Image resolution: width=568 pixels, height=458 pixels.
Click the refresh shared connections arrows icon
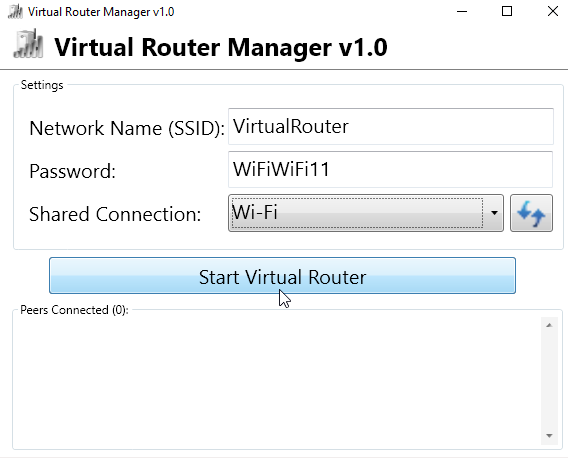pos(531,213)
